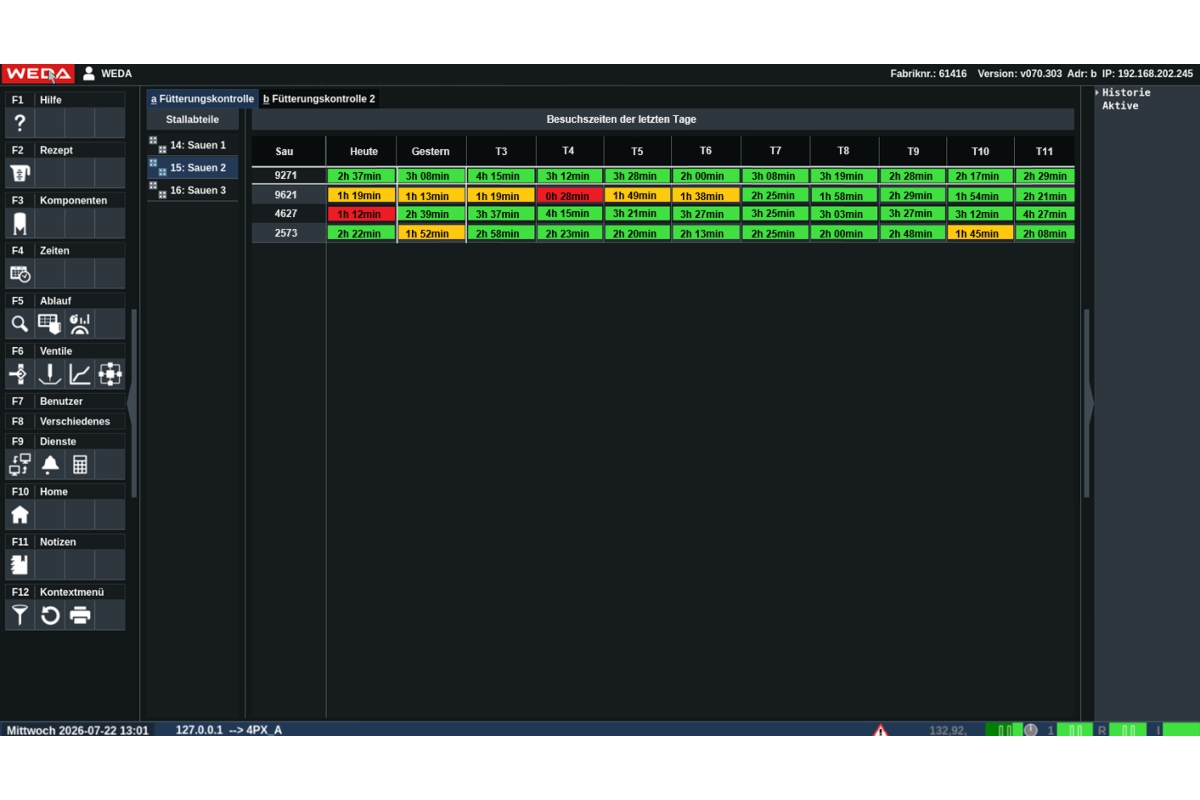
Task: Open the F7 Benutzer menu
Action: coord(65,401)
